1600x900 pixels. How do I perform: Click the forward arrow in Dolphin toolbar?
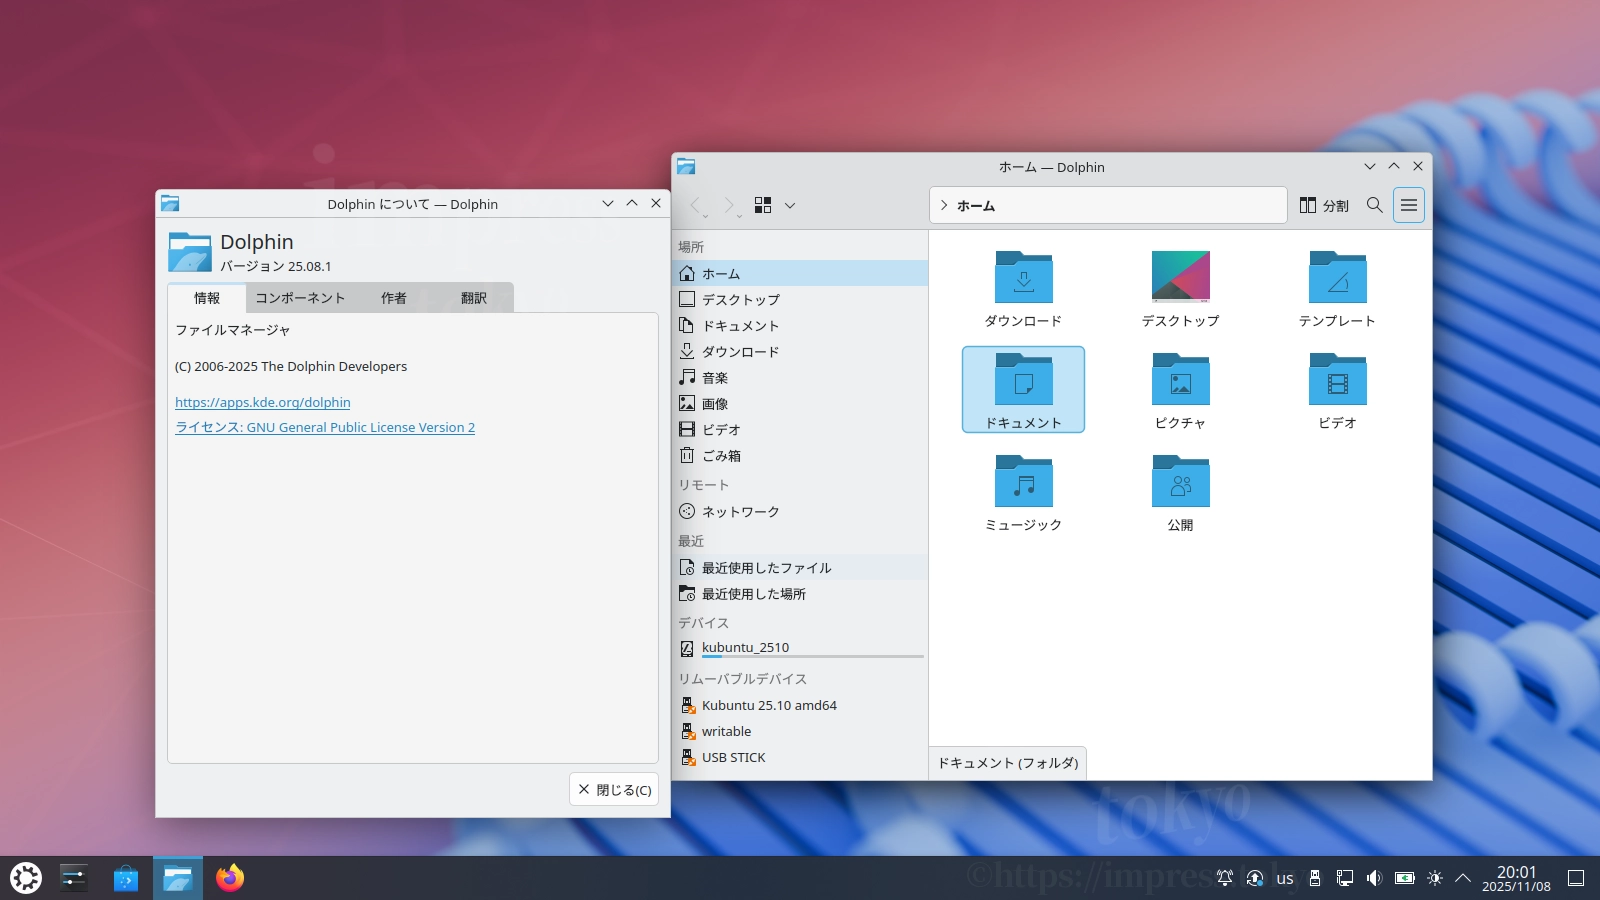coord(730,205)
